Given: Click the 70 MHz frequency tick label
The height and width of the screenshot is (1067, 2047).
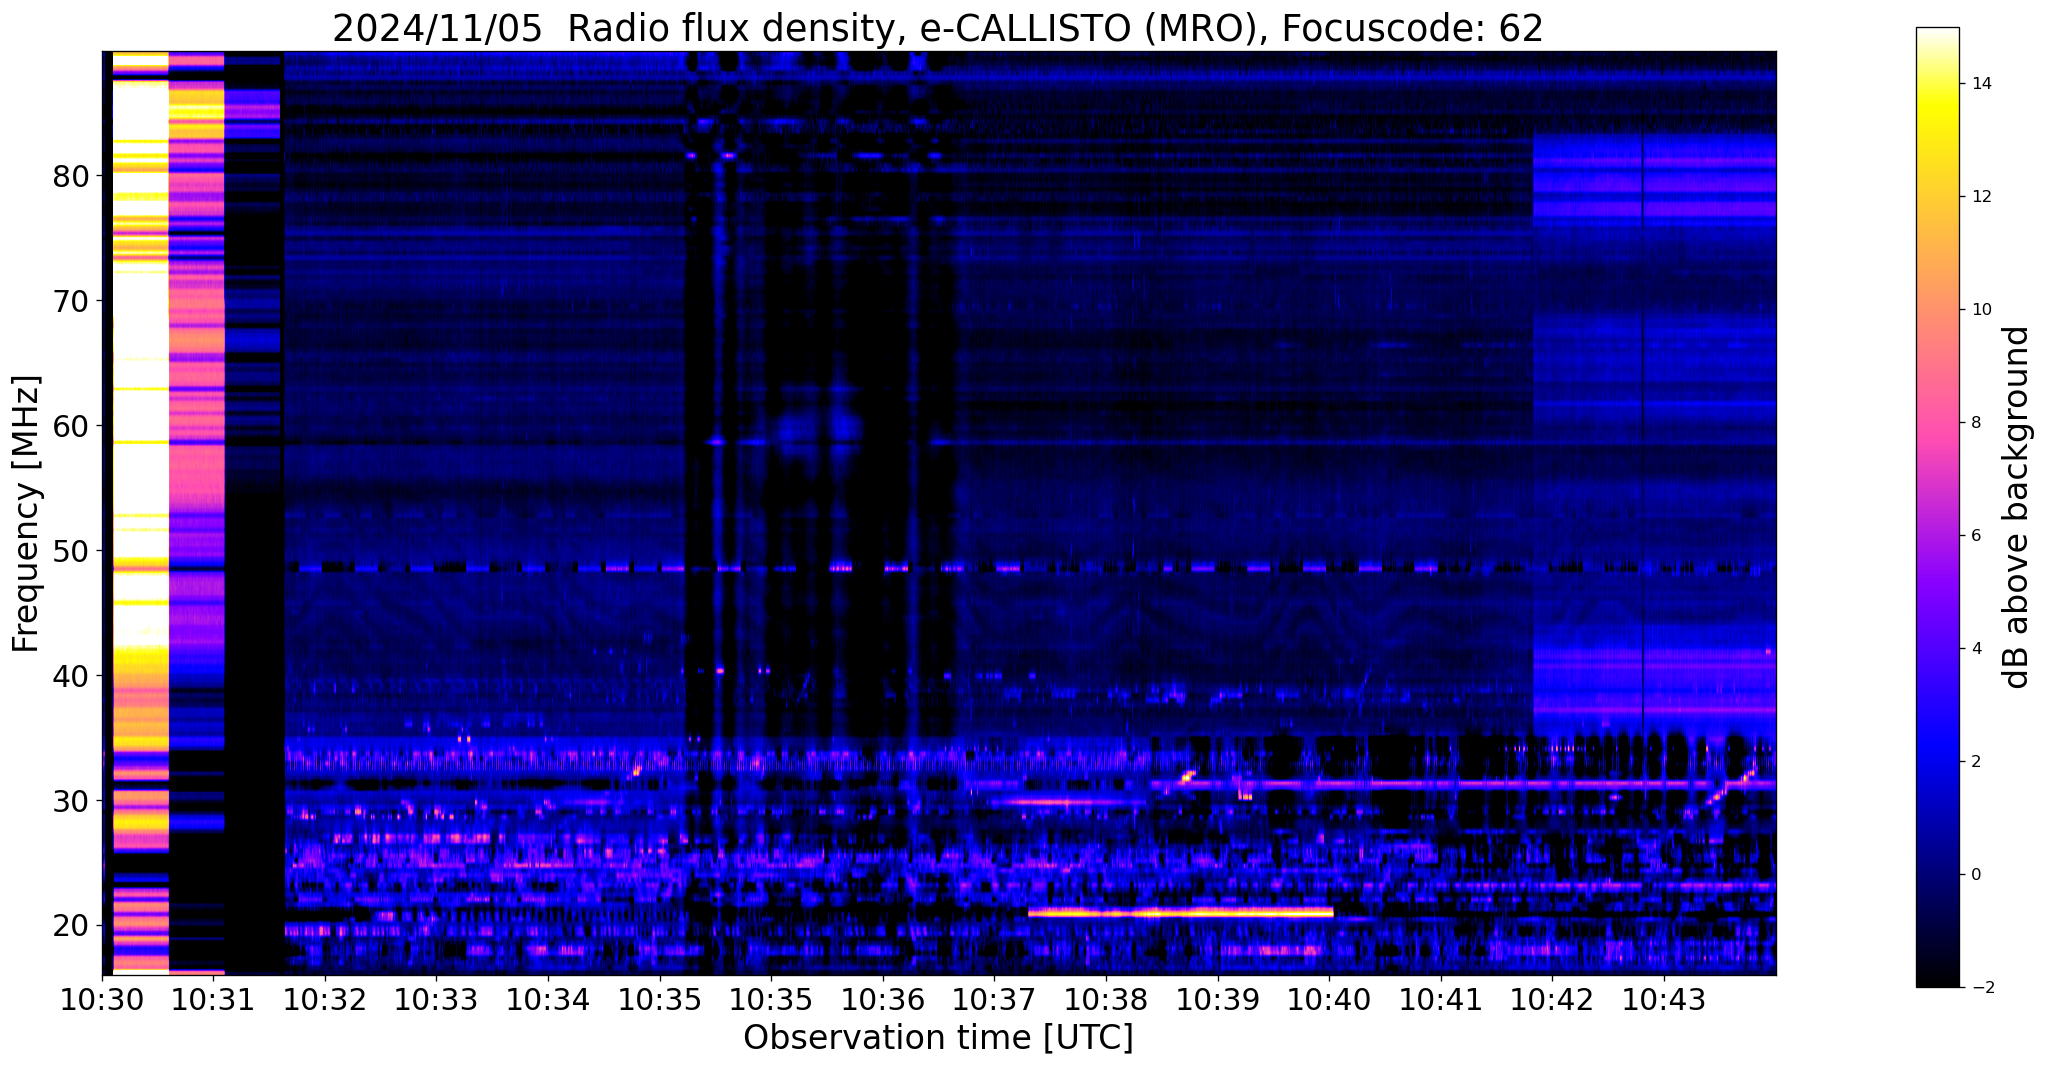Looking at the screenshot, I should pyautogui.click(x=71, y=301).
